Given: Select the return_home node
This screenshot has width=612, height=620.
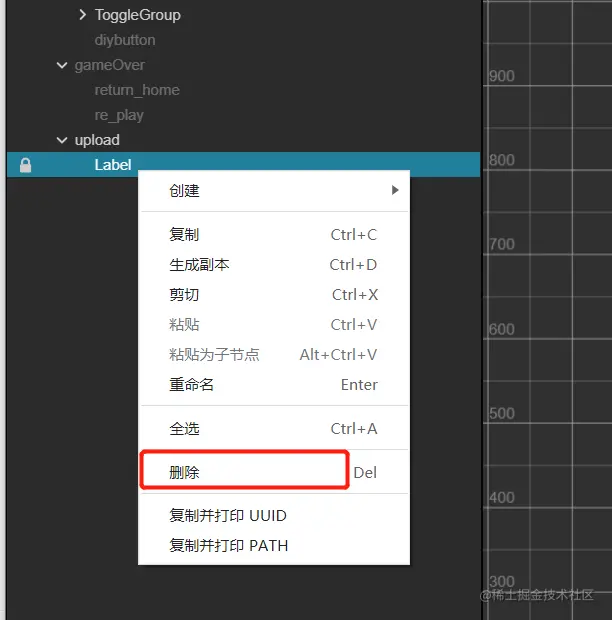Looking at the screenshot, I should click(x=137, y=90).
